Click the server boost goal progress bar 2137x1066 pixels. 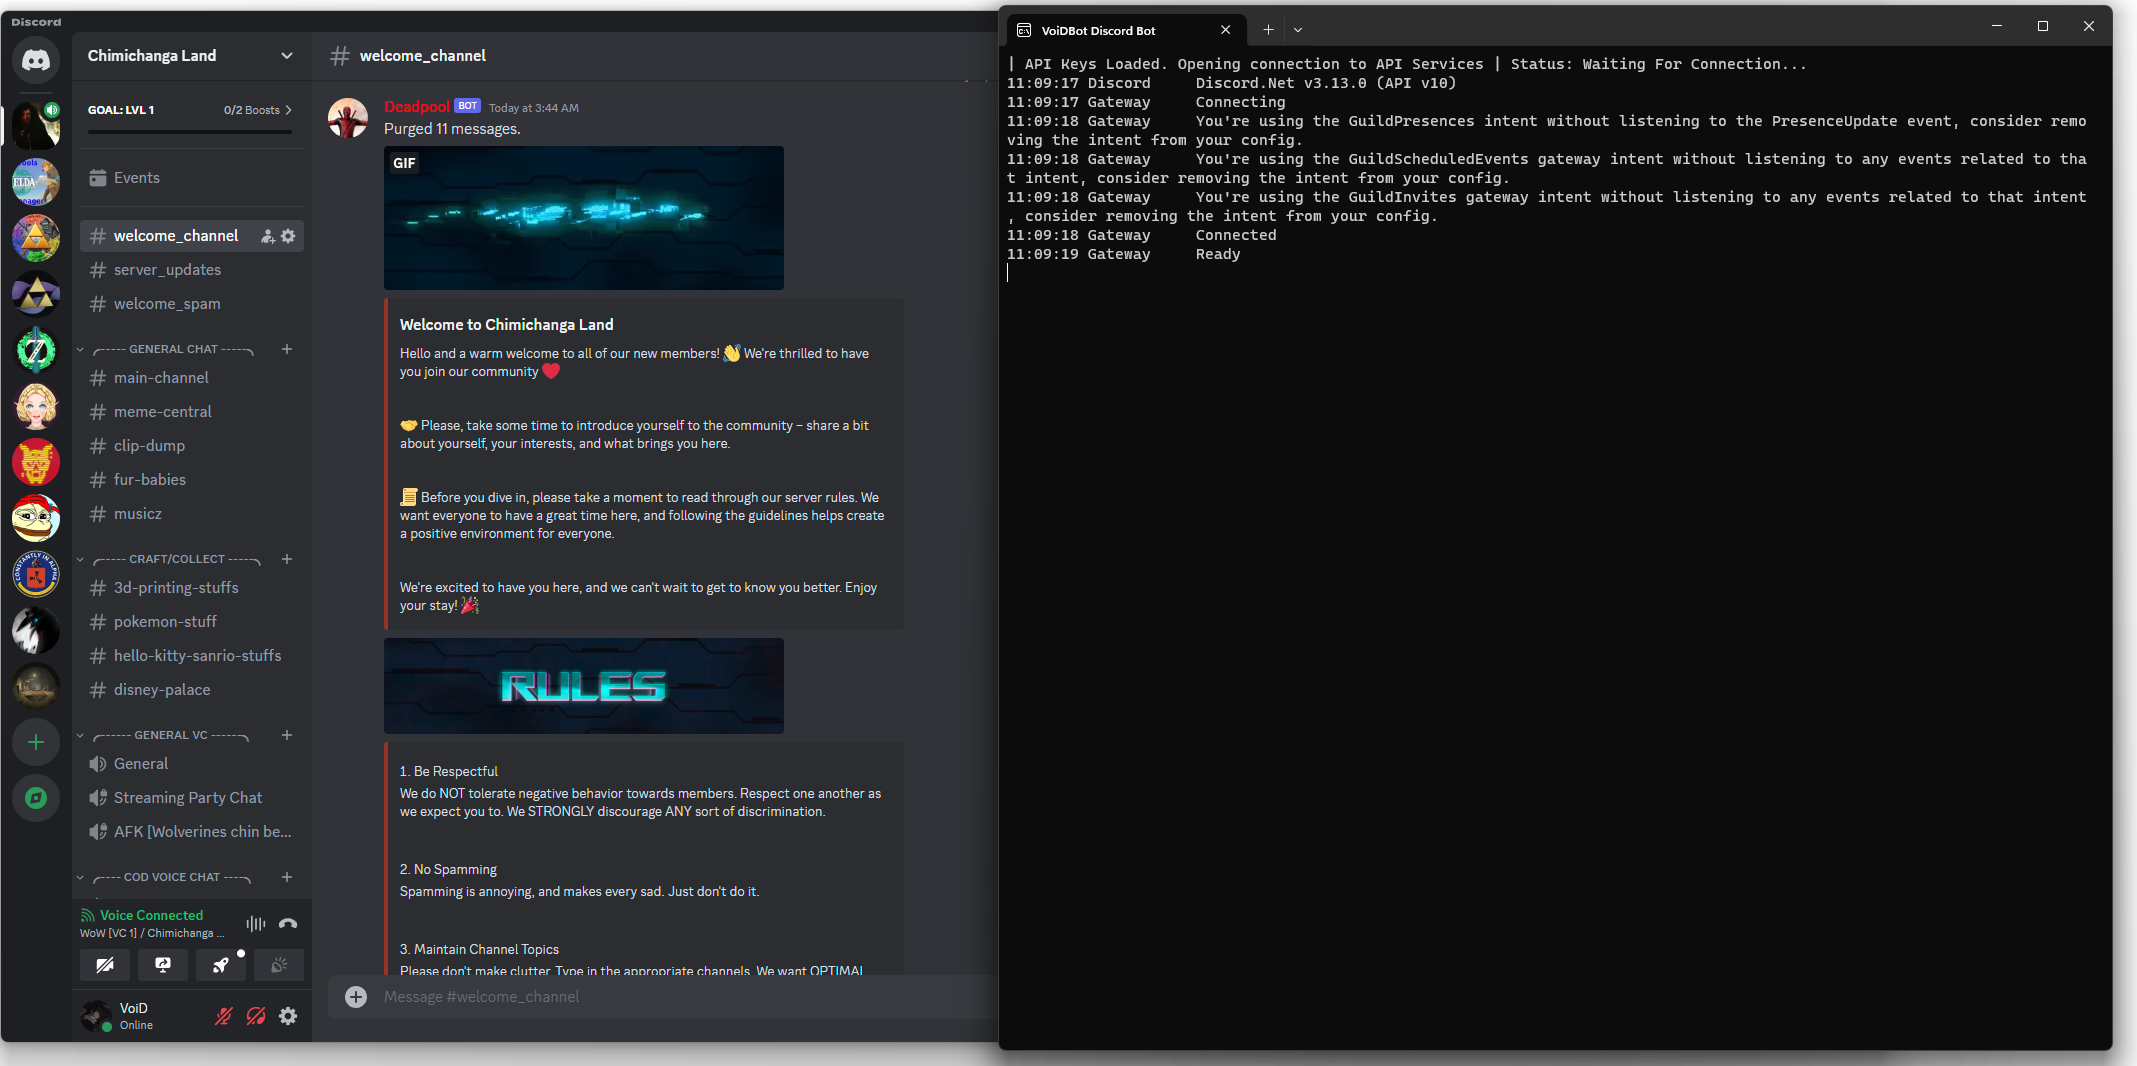[190, 131]
